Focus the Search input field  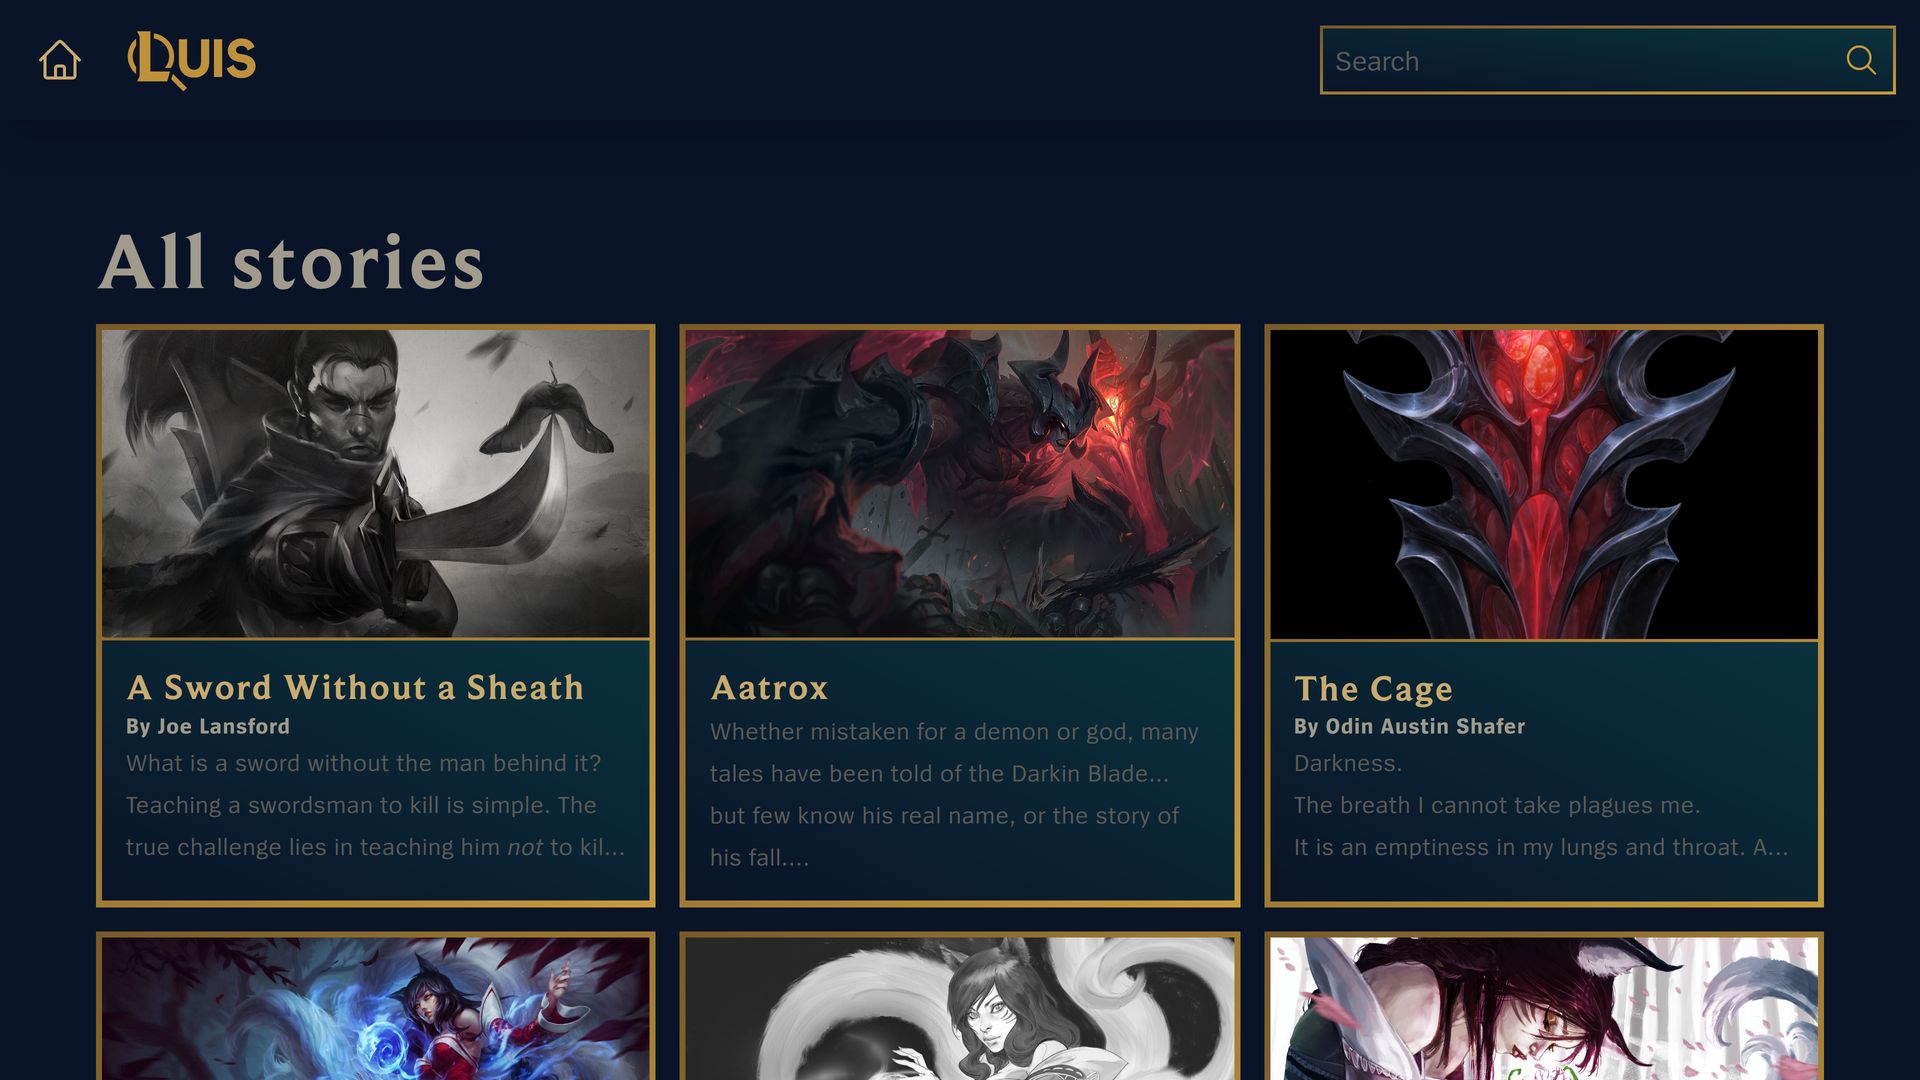[x=1607, y=60]
